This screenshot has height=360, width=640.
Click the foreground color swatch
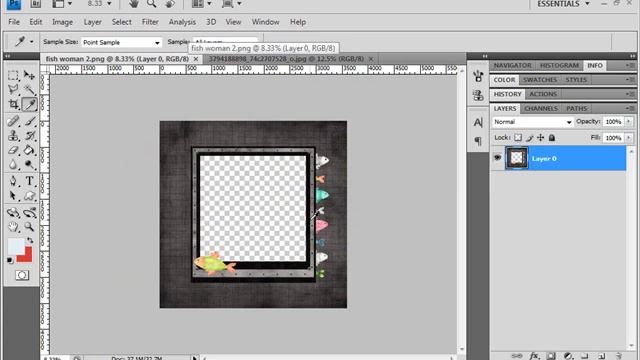16,246
